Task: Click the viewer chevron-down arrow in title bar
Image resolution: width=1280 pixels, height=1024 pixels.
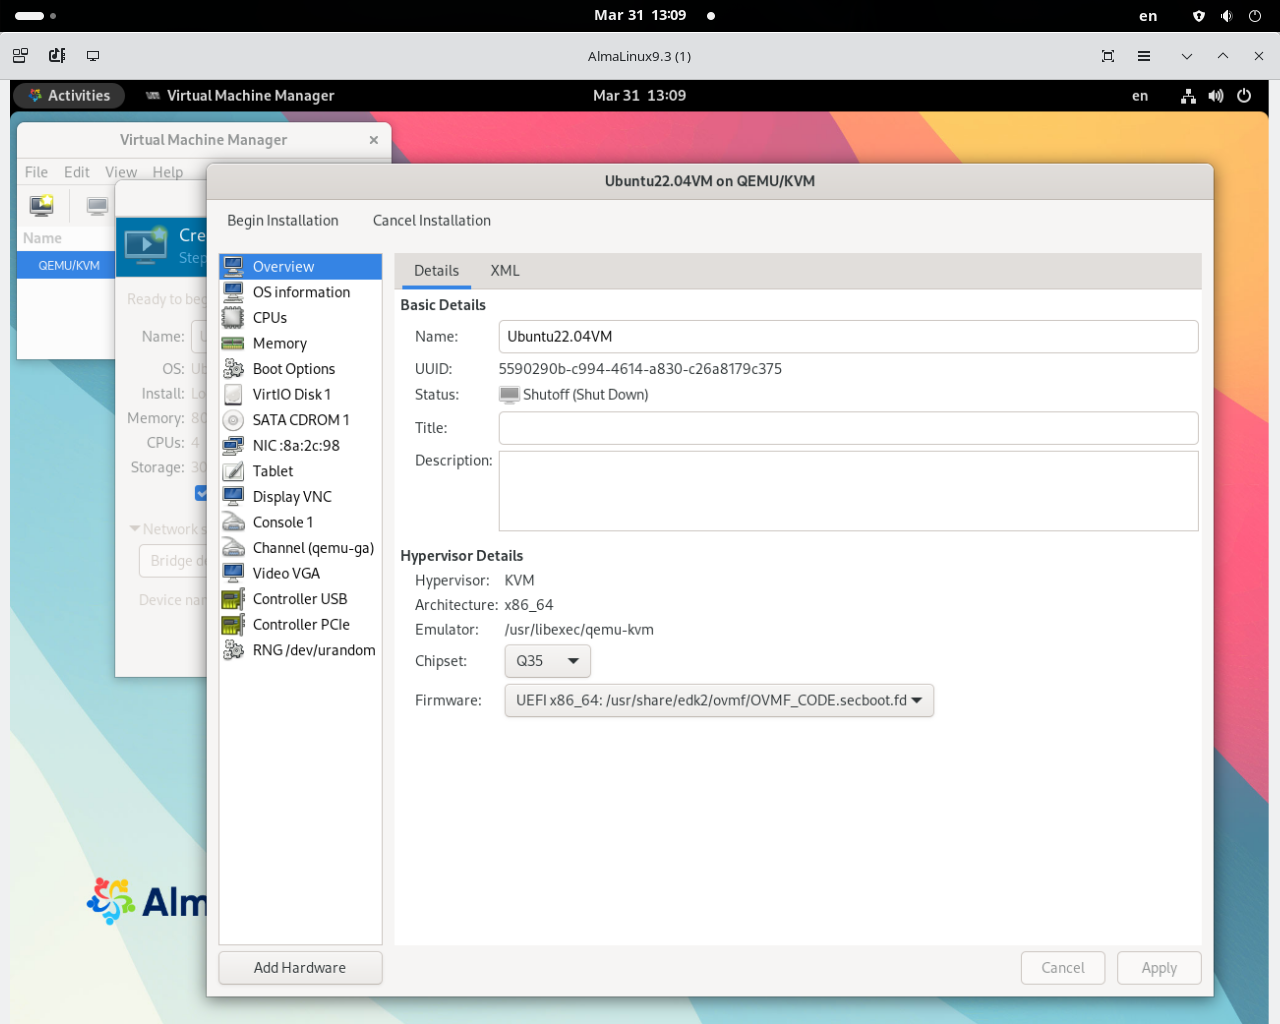Action: tap(1187, 56)
